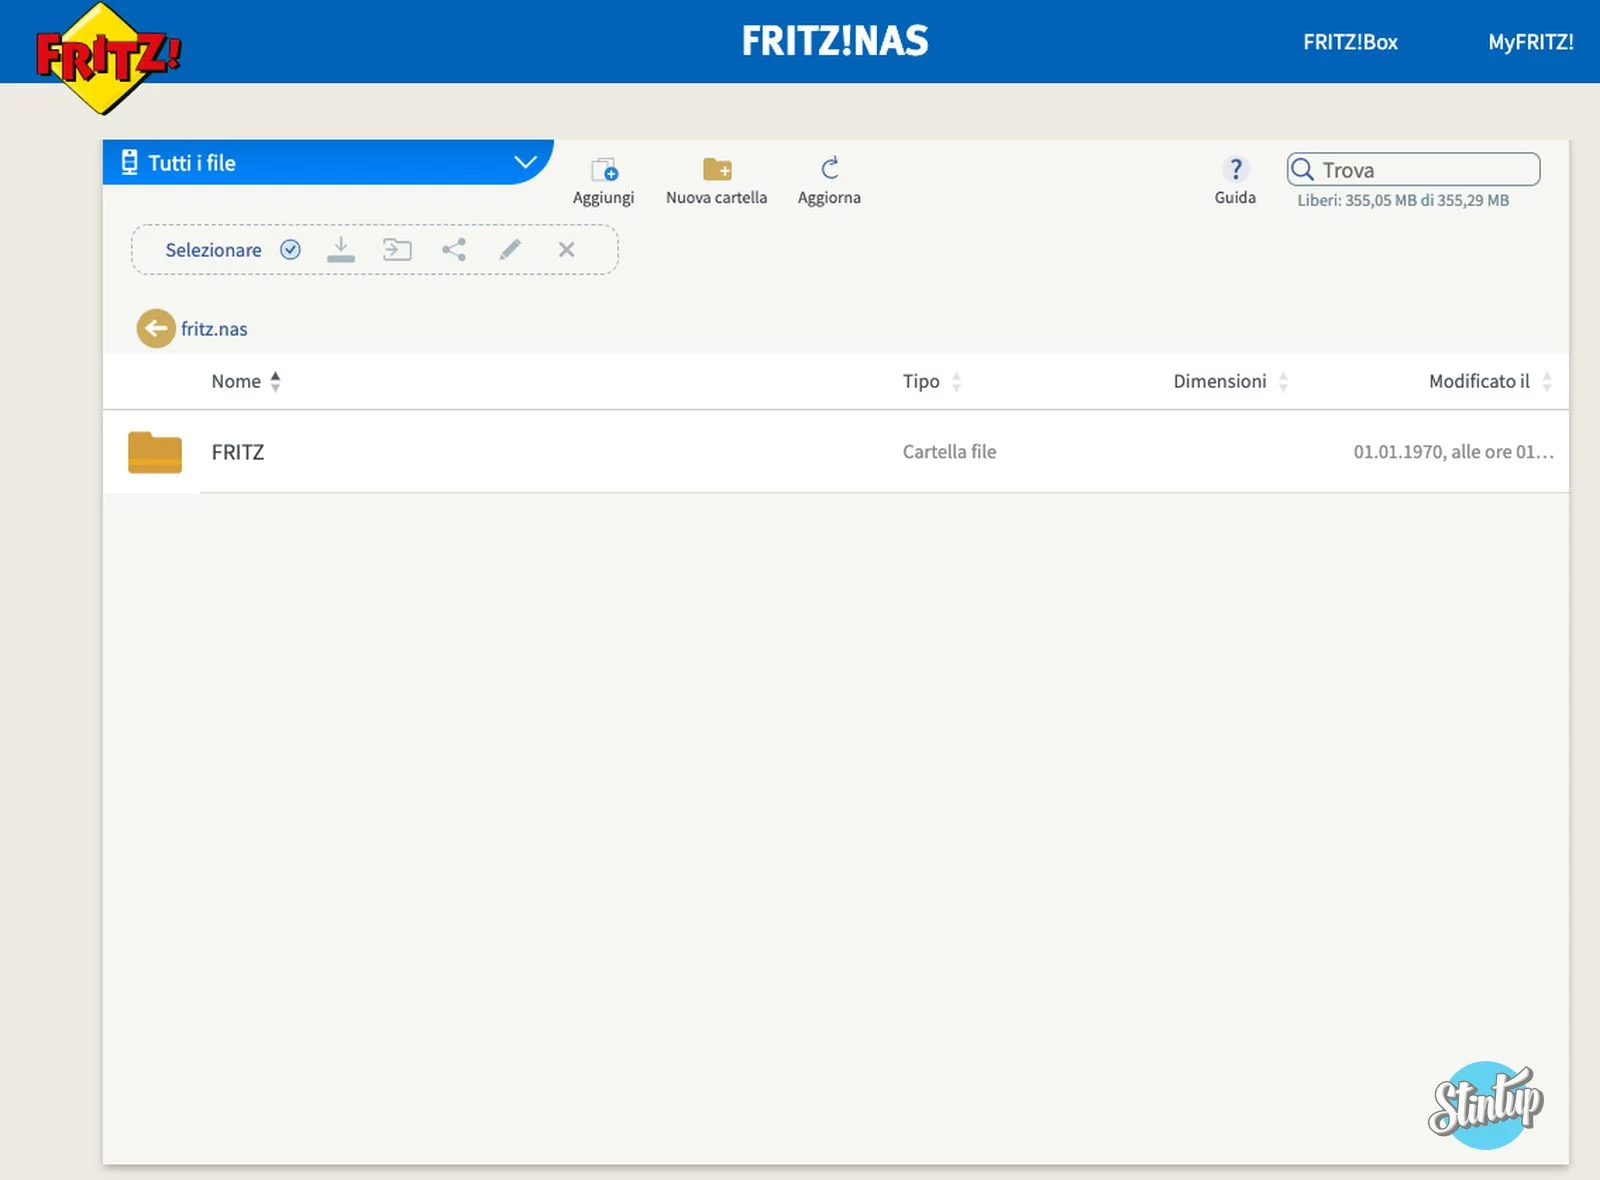This screenshot has height=1180, width=1600.
Task: Open the Guida help icon
Action: (x=1235, y=170)
